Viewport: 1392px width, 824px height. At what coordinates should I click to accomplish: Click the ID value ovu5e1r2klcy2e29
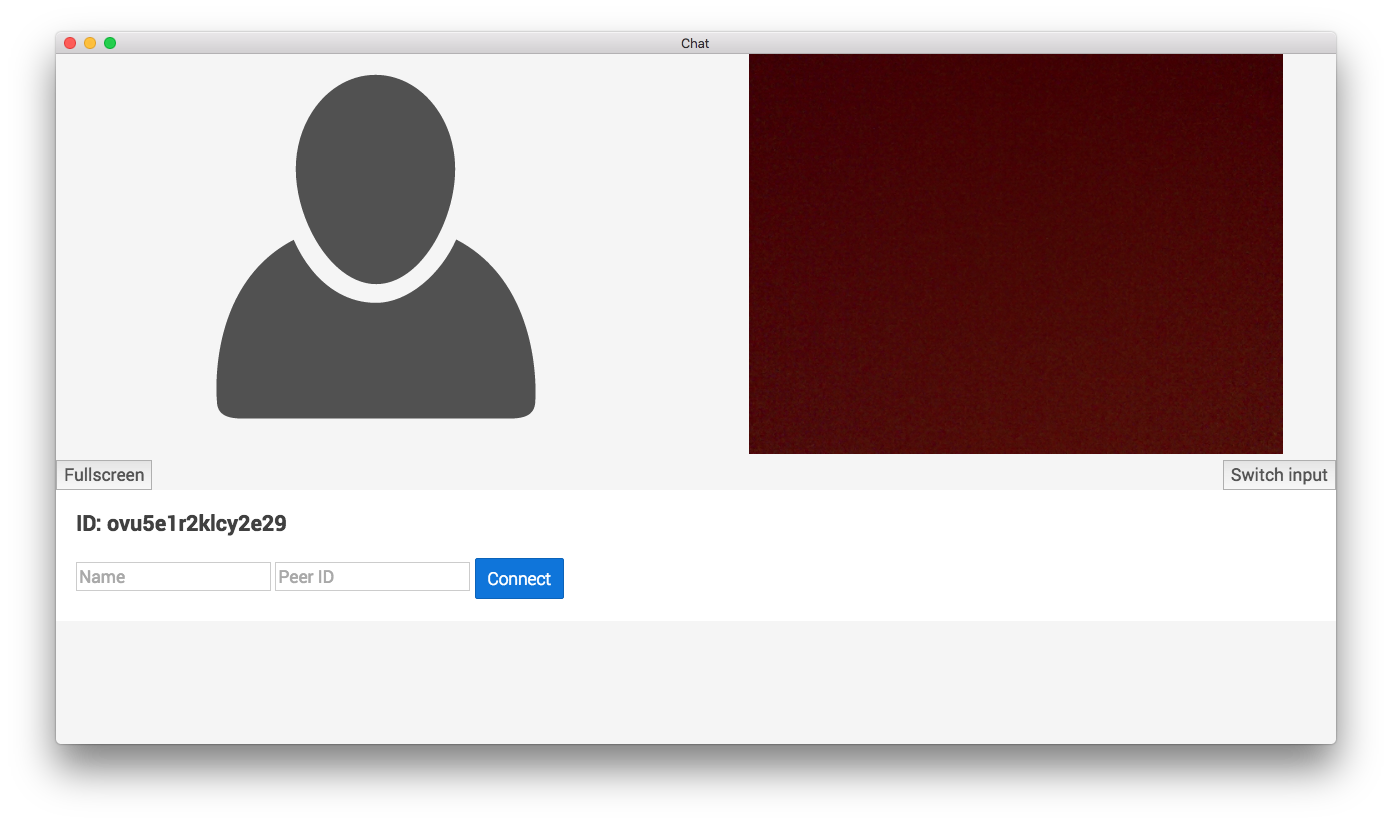197,524
